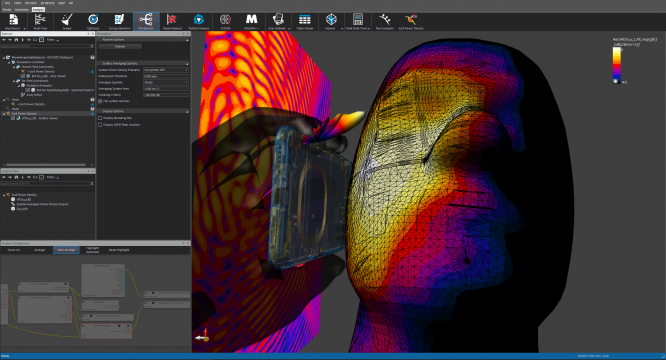Clear the Explorer quick search field

click(x=92, y=46)
